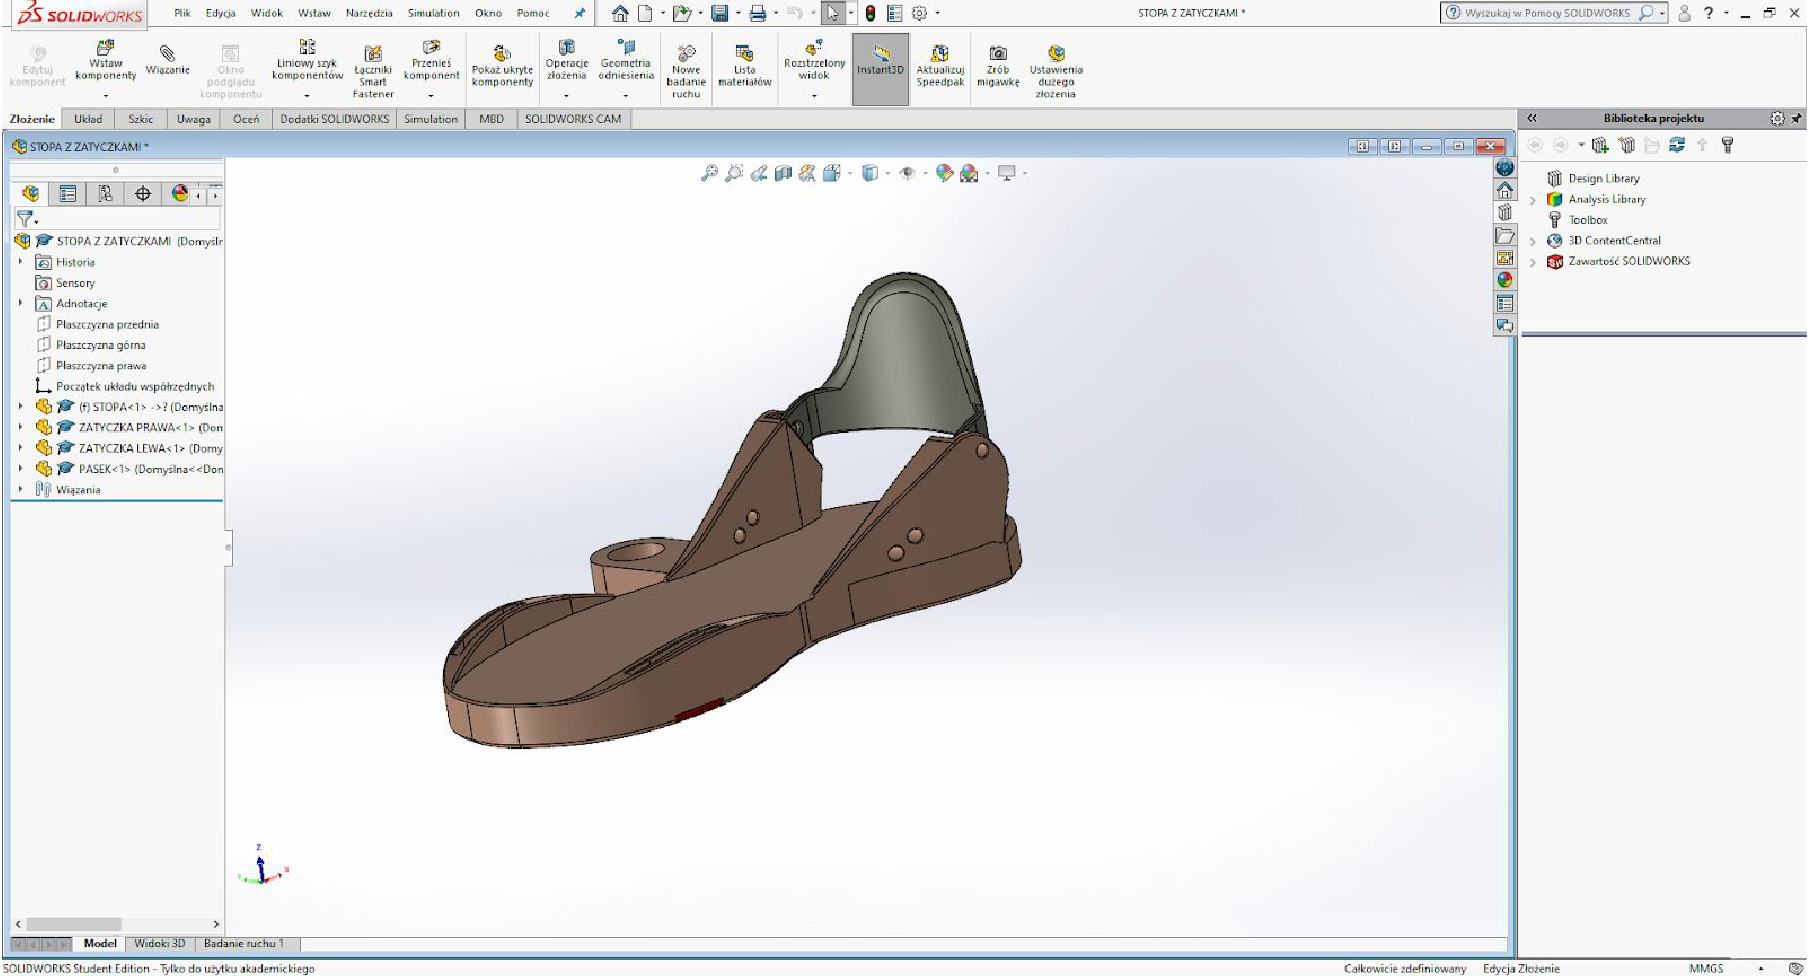Expand the STOPA<1> component node
Viewport: 1808px width, 976px height.
pos(20,407)
